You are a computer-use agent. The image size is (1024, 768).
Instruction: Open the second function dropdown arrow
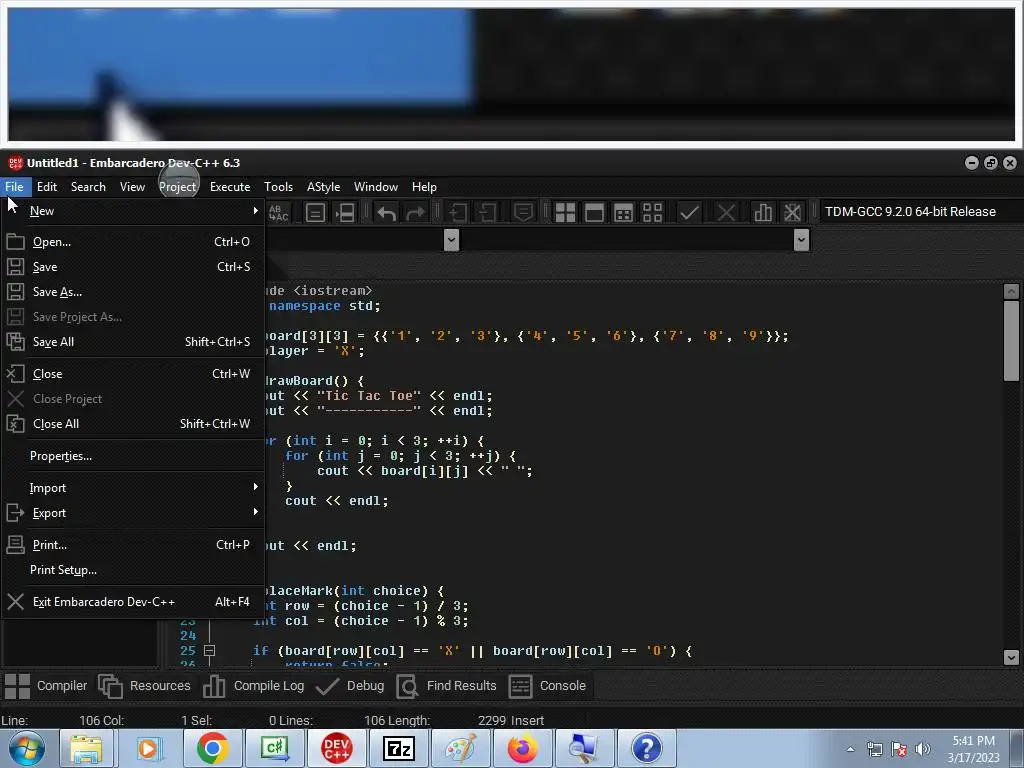pyautogui.click(x=801, y=240)
